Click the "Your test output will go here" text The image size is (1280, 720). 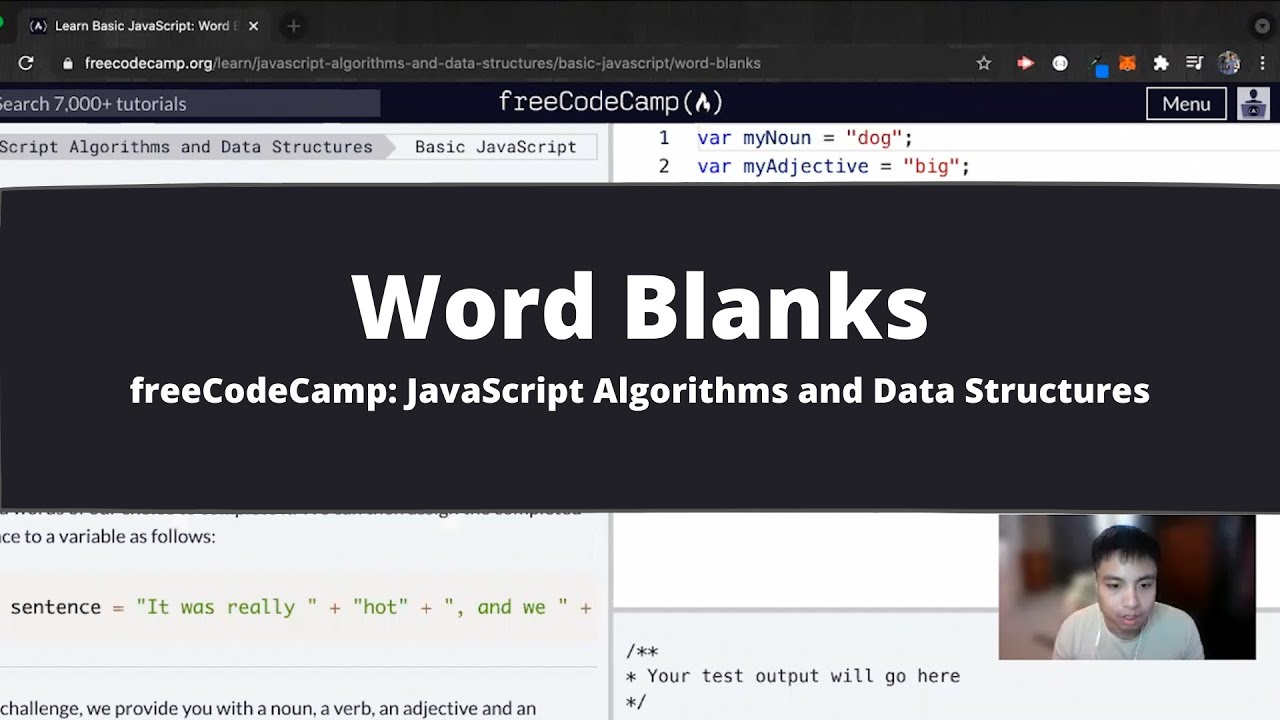pyautogui.click(x=803, y=676)
